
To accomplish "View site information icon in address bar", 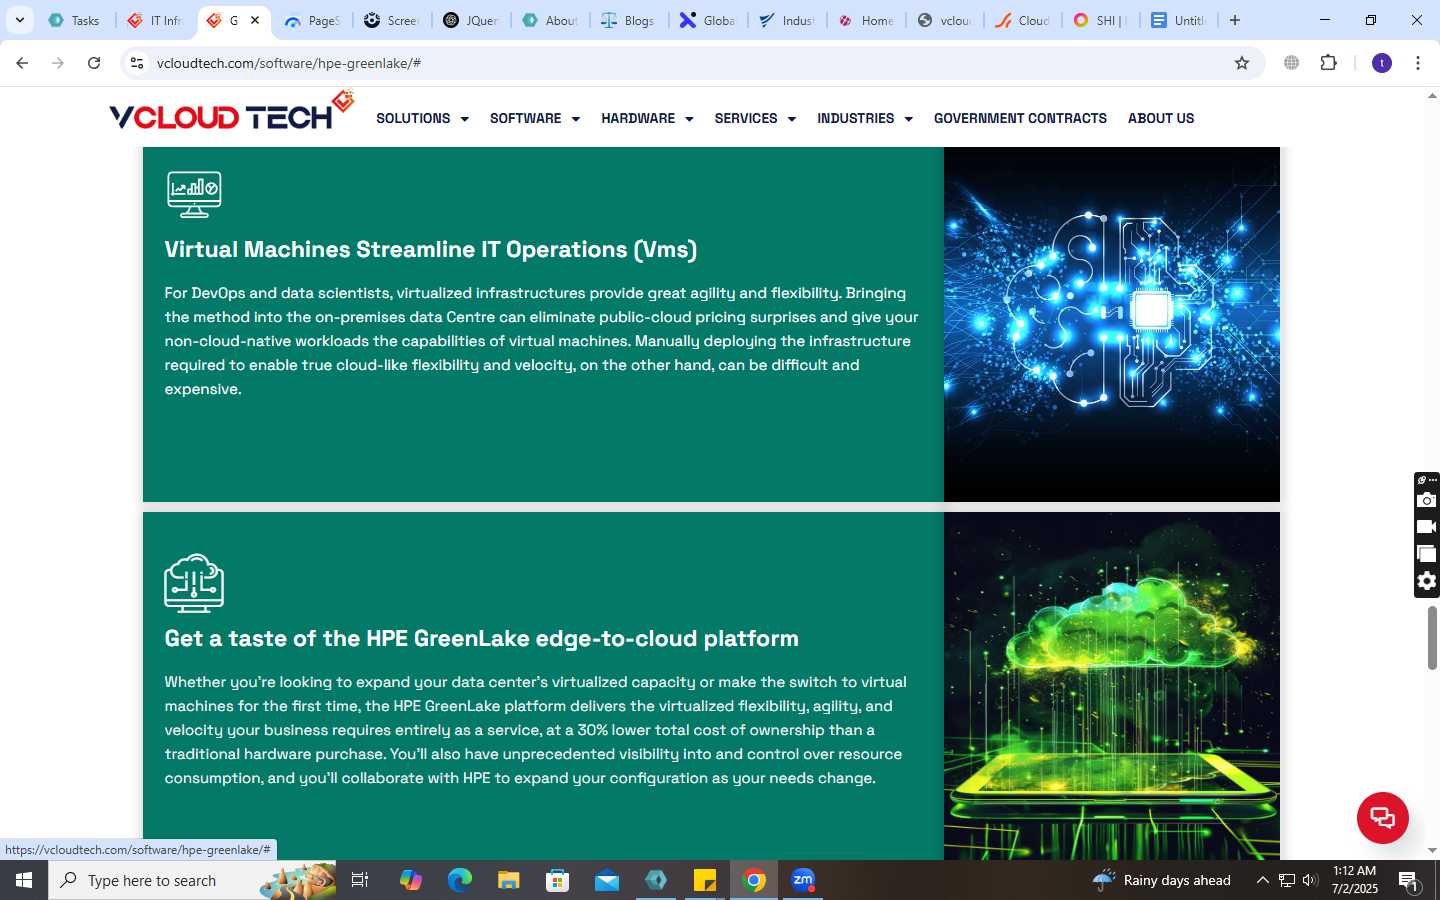I will [137, 63].
